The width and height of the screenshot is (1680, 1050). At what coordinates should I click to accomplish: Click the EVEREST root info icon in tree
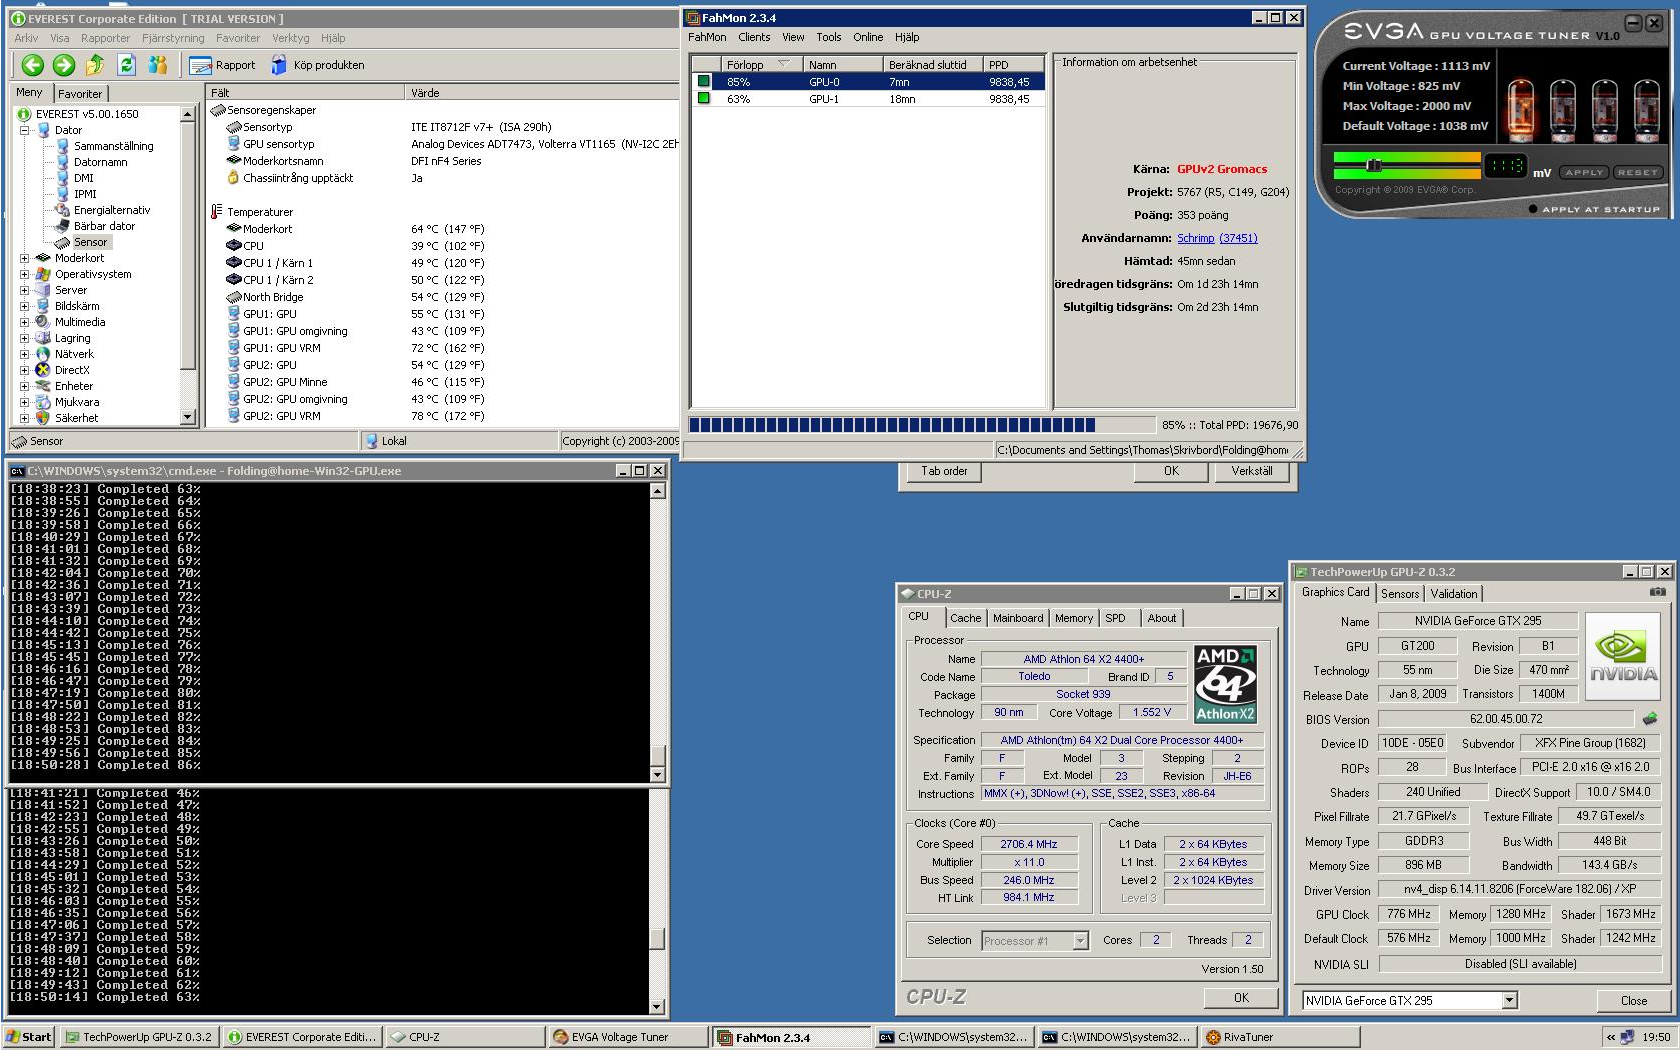24,114
